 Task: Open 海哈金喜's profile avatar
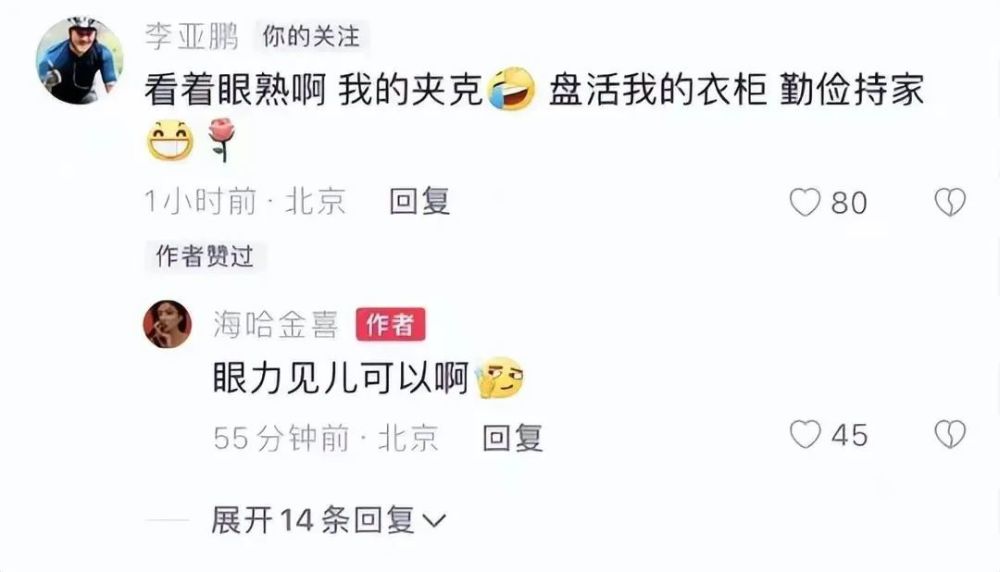pos(167,324)
